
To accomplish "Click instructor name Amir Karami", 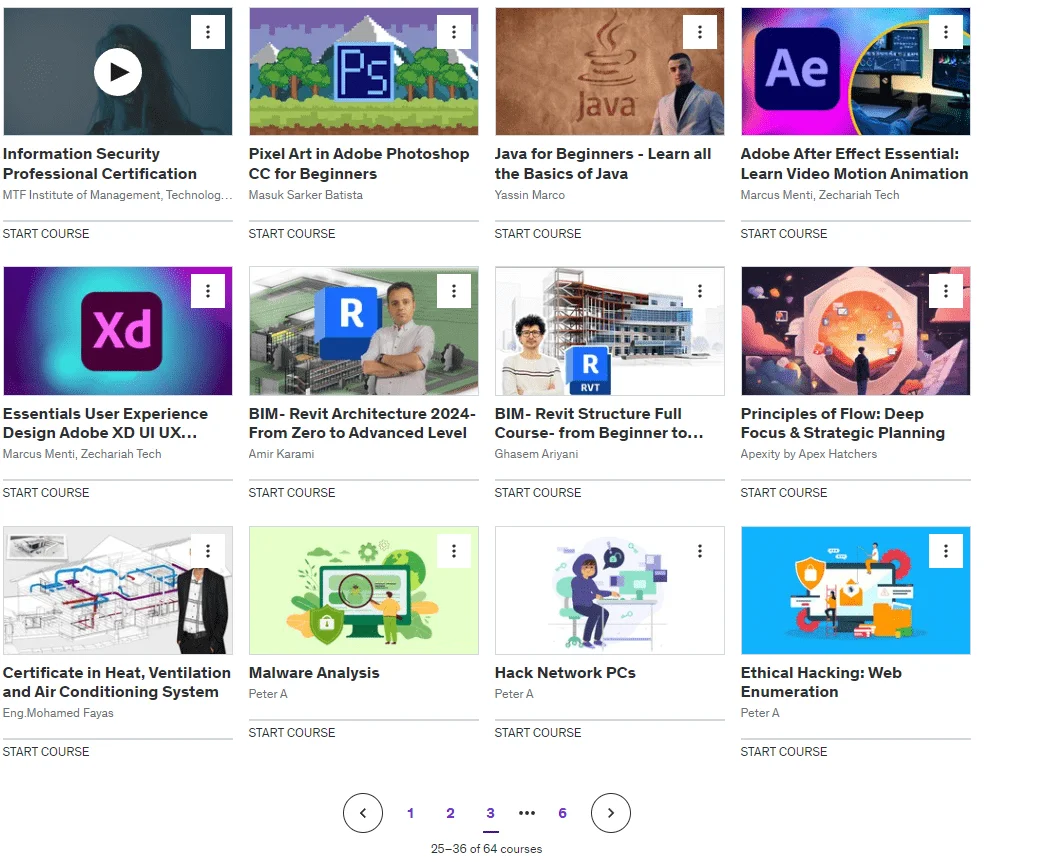I will (x=281, y=454).
